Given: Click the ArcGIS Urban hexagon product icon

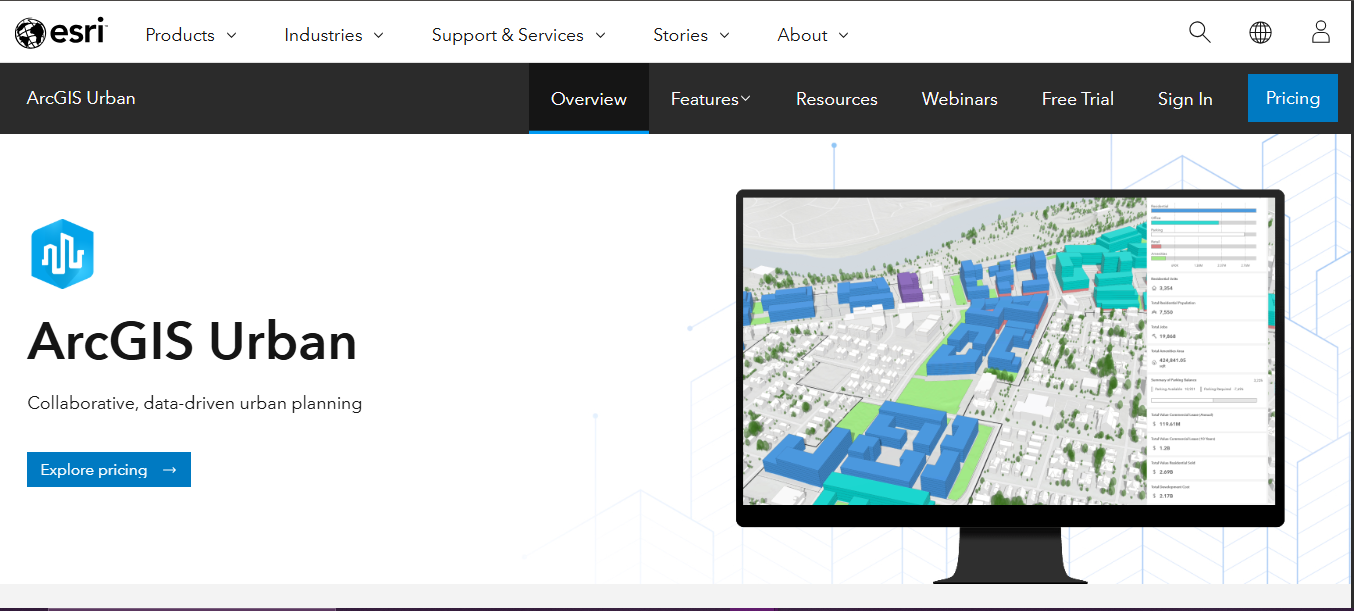Looking at the screenshot, I should pyautogui.click(x=62, y=253).
